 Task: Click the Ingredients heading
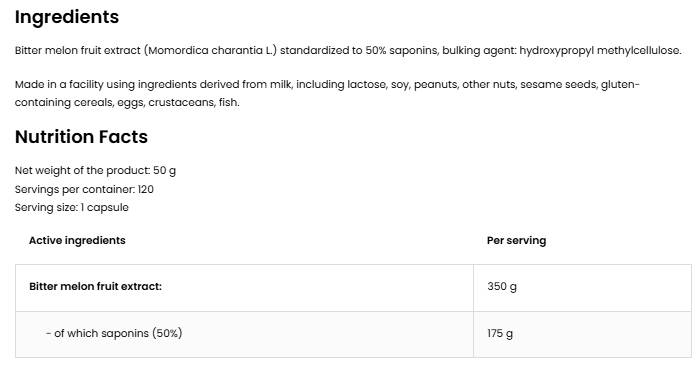coord(67,17)
